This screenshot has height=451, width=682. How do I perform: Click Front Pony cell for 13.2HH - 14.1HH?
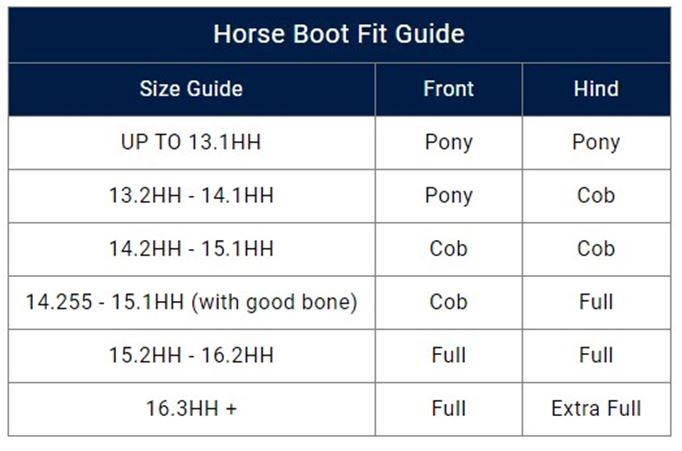coord(448,195)
